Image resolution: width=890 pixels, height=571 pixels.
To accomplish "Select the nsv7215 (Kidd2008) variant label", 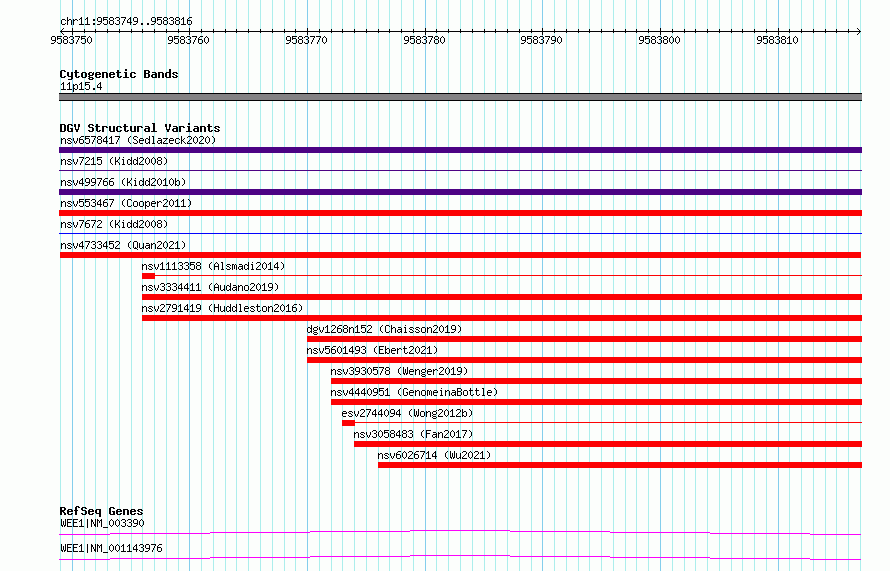I will [114, 161].
